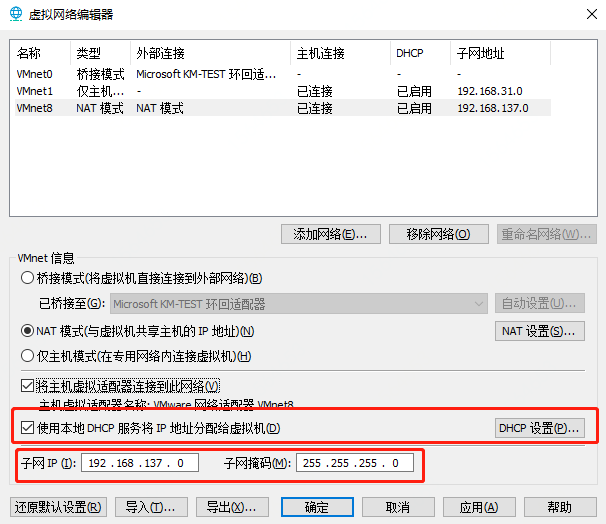This screenshot has width=606, height=524.
Task: Toggle 将主机虚拟适配器连接到此网络 checkbox
Action: click(x=27, y=386)
